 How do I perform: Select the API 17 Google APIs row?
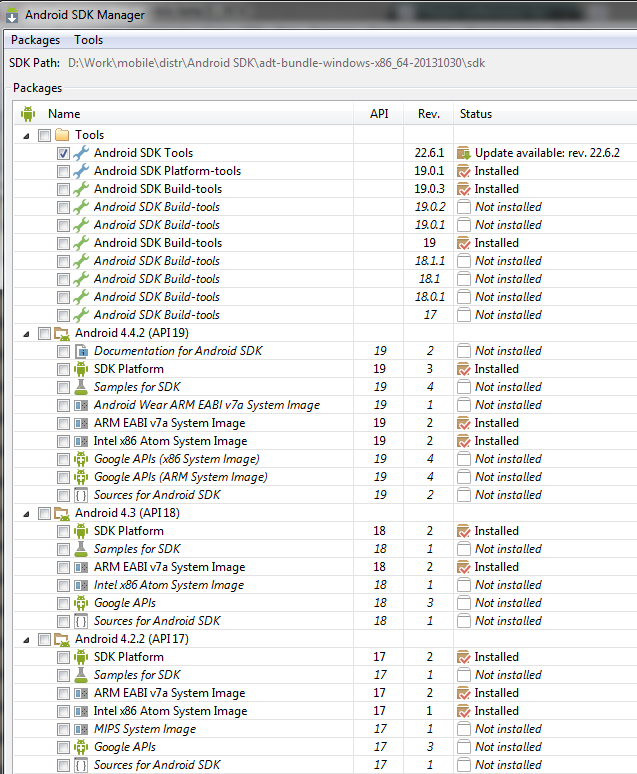[325, 747]
